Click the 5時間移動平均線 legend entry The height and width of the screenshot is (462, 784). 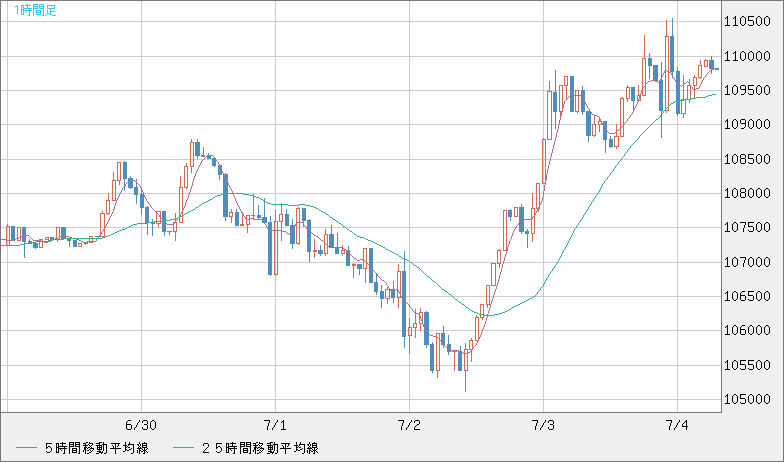coord(97,448)
